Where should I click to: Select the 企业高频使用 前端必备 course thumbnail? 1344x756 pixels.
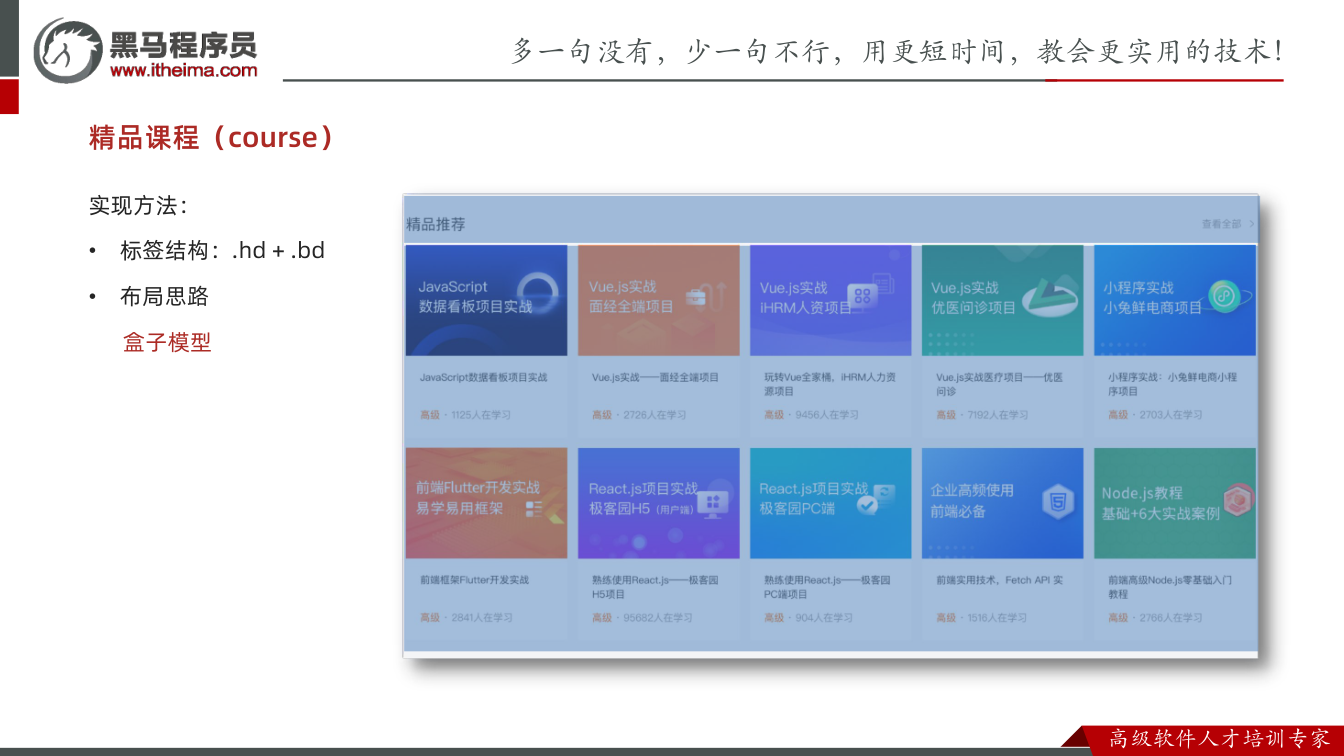tap(1003, 503)
